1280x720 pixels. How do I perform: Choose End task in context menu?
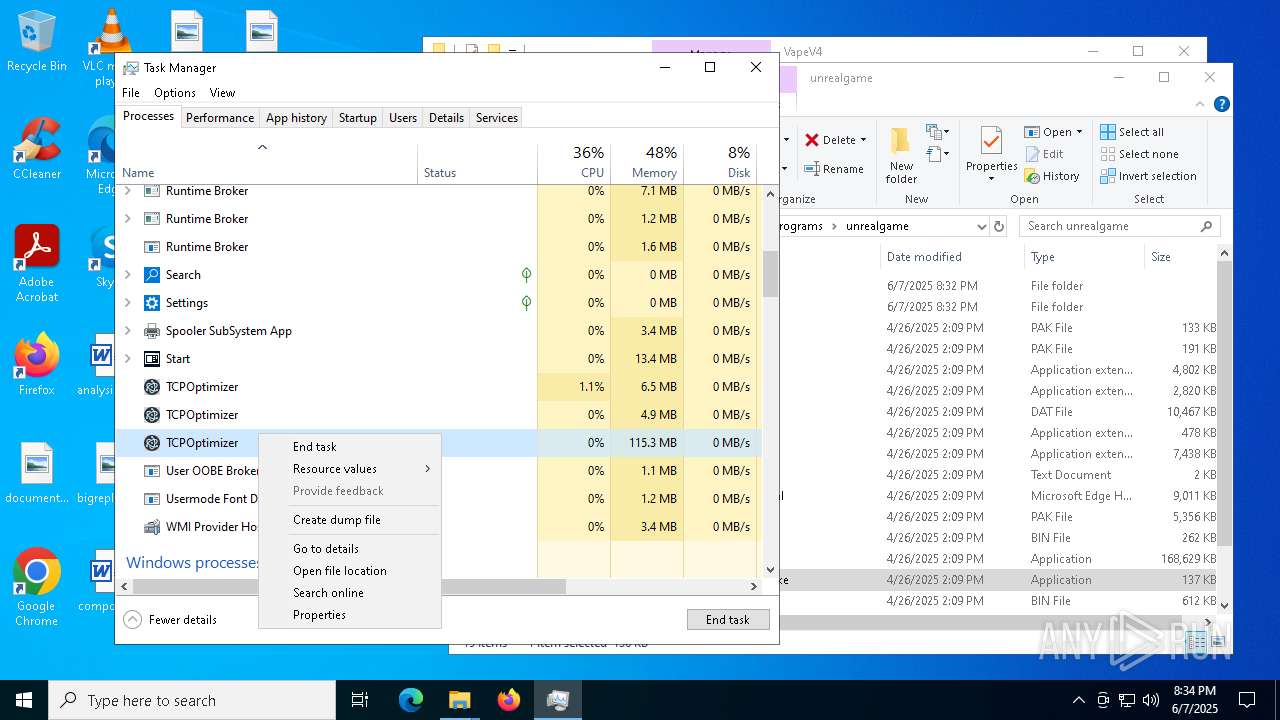350,447
